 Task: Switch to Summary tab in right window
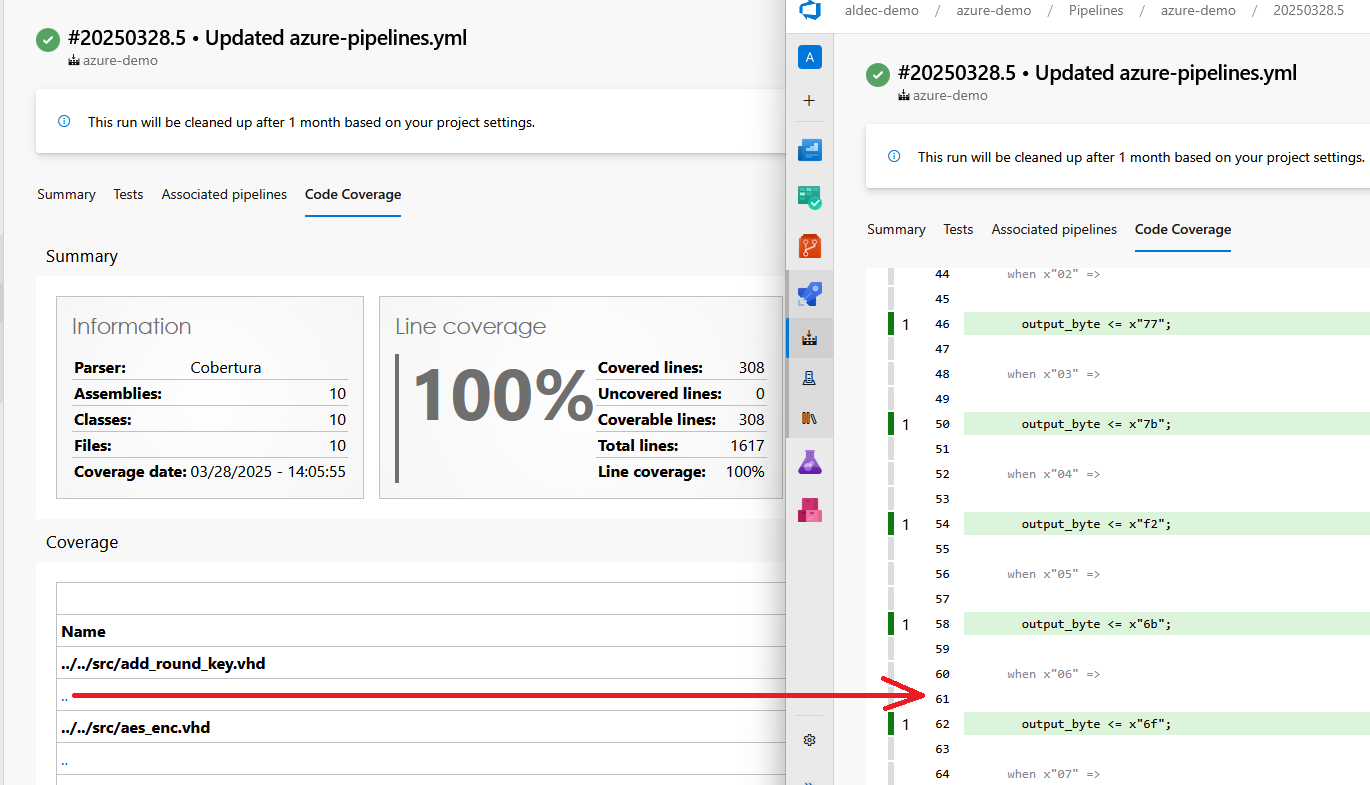tap(896, 230)
